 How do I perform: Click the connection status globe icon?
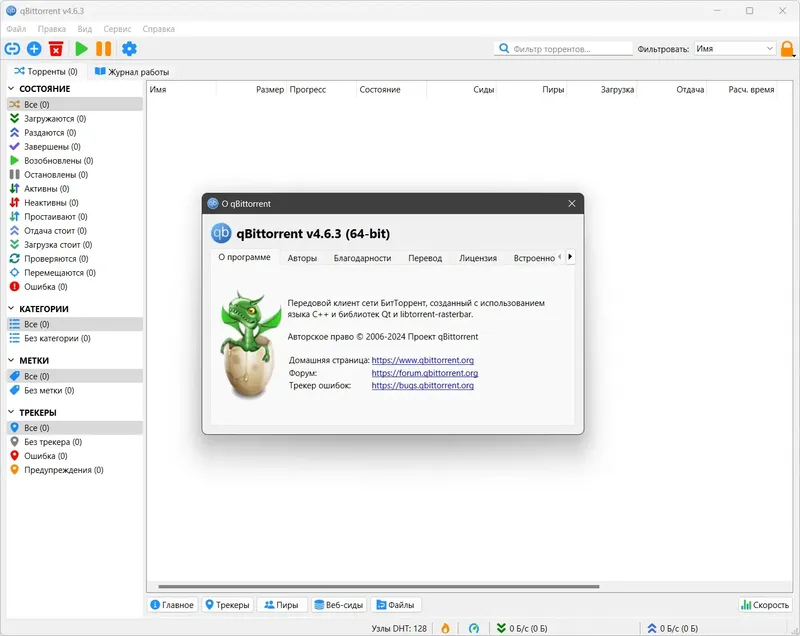click(x=473, y=626)
